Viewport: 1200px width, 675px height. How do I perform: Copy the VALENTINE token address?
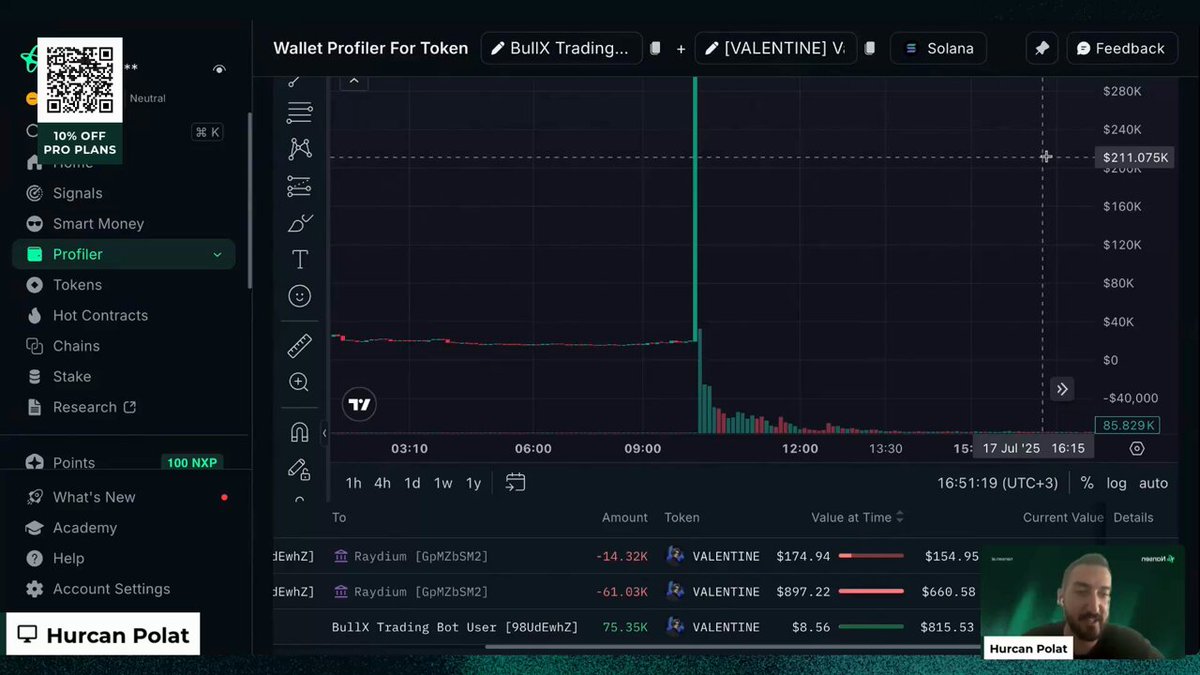870,48
